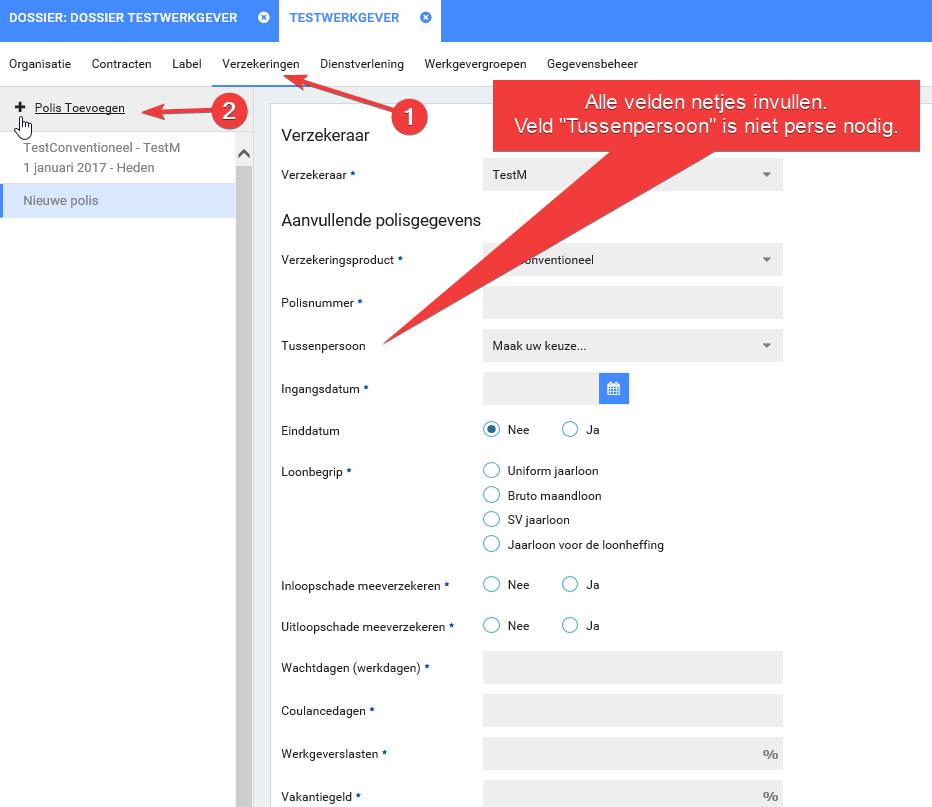Select Nee for Inloopschade meeverzekeren
The image size is (932, 807).
(491, 584)
